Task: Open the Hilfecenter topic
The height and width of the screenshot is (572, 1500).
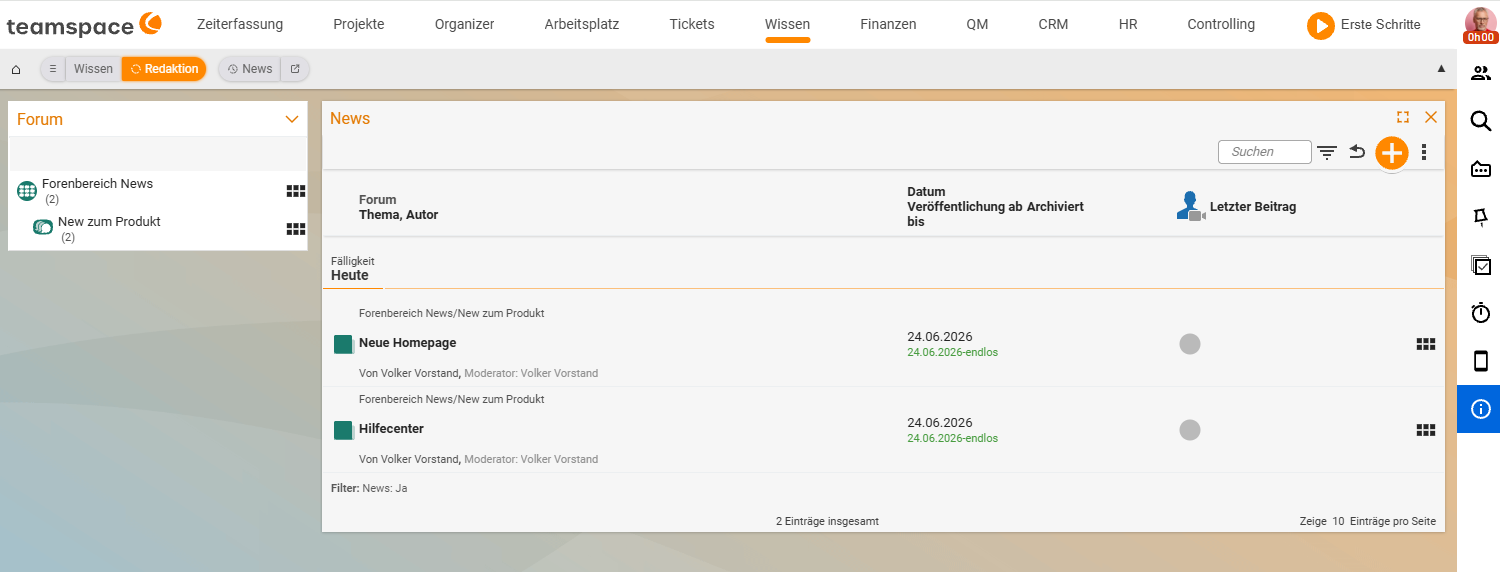Action: (391, 429)
